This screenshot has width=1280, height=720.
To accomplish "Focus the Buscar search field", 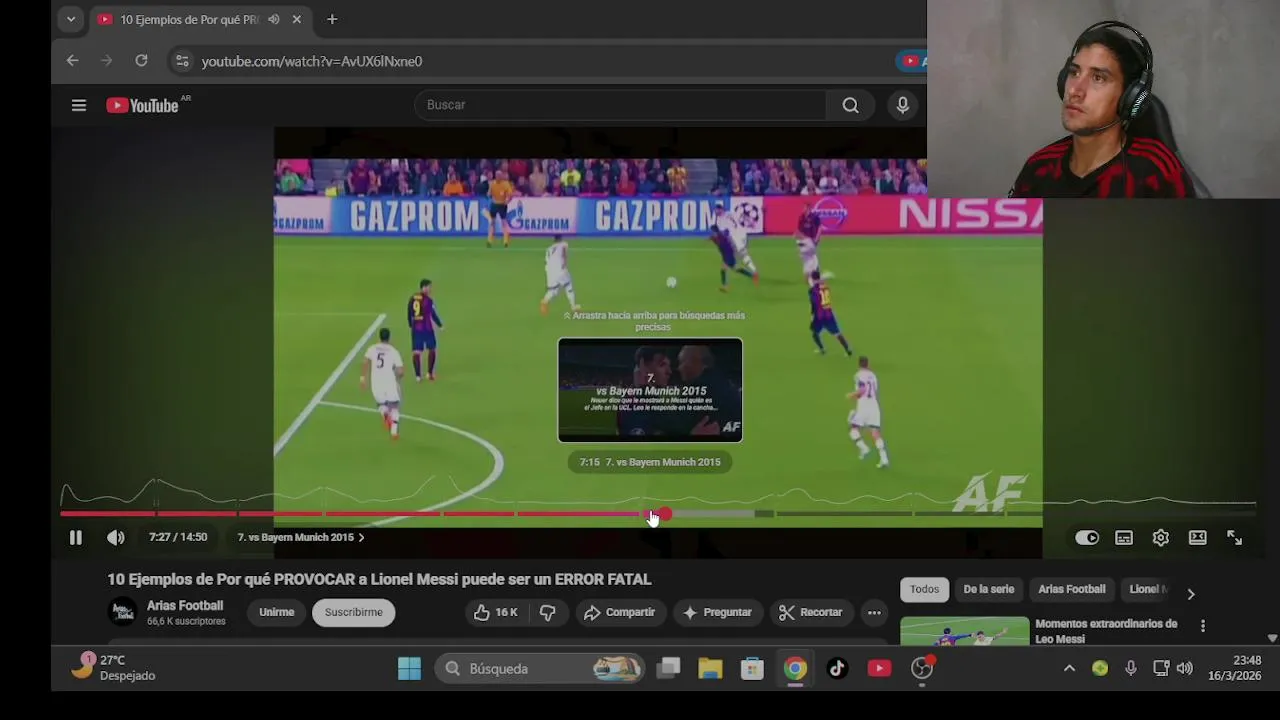I will click(620, 105).
